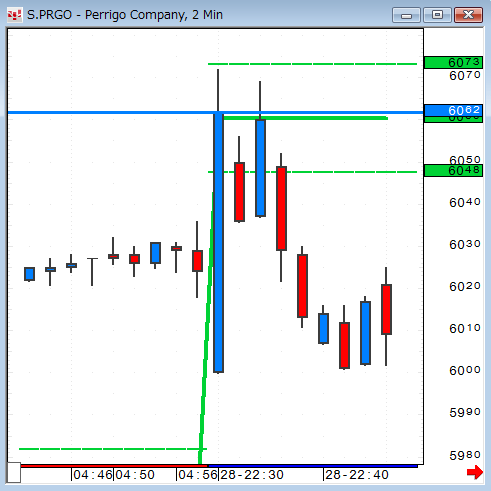The height and width of the screenshot is (491, 491).
Task: Click the tall blue candlestick at 22:30
Action: [218, 243]
